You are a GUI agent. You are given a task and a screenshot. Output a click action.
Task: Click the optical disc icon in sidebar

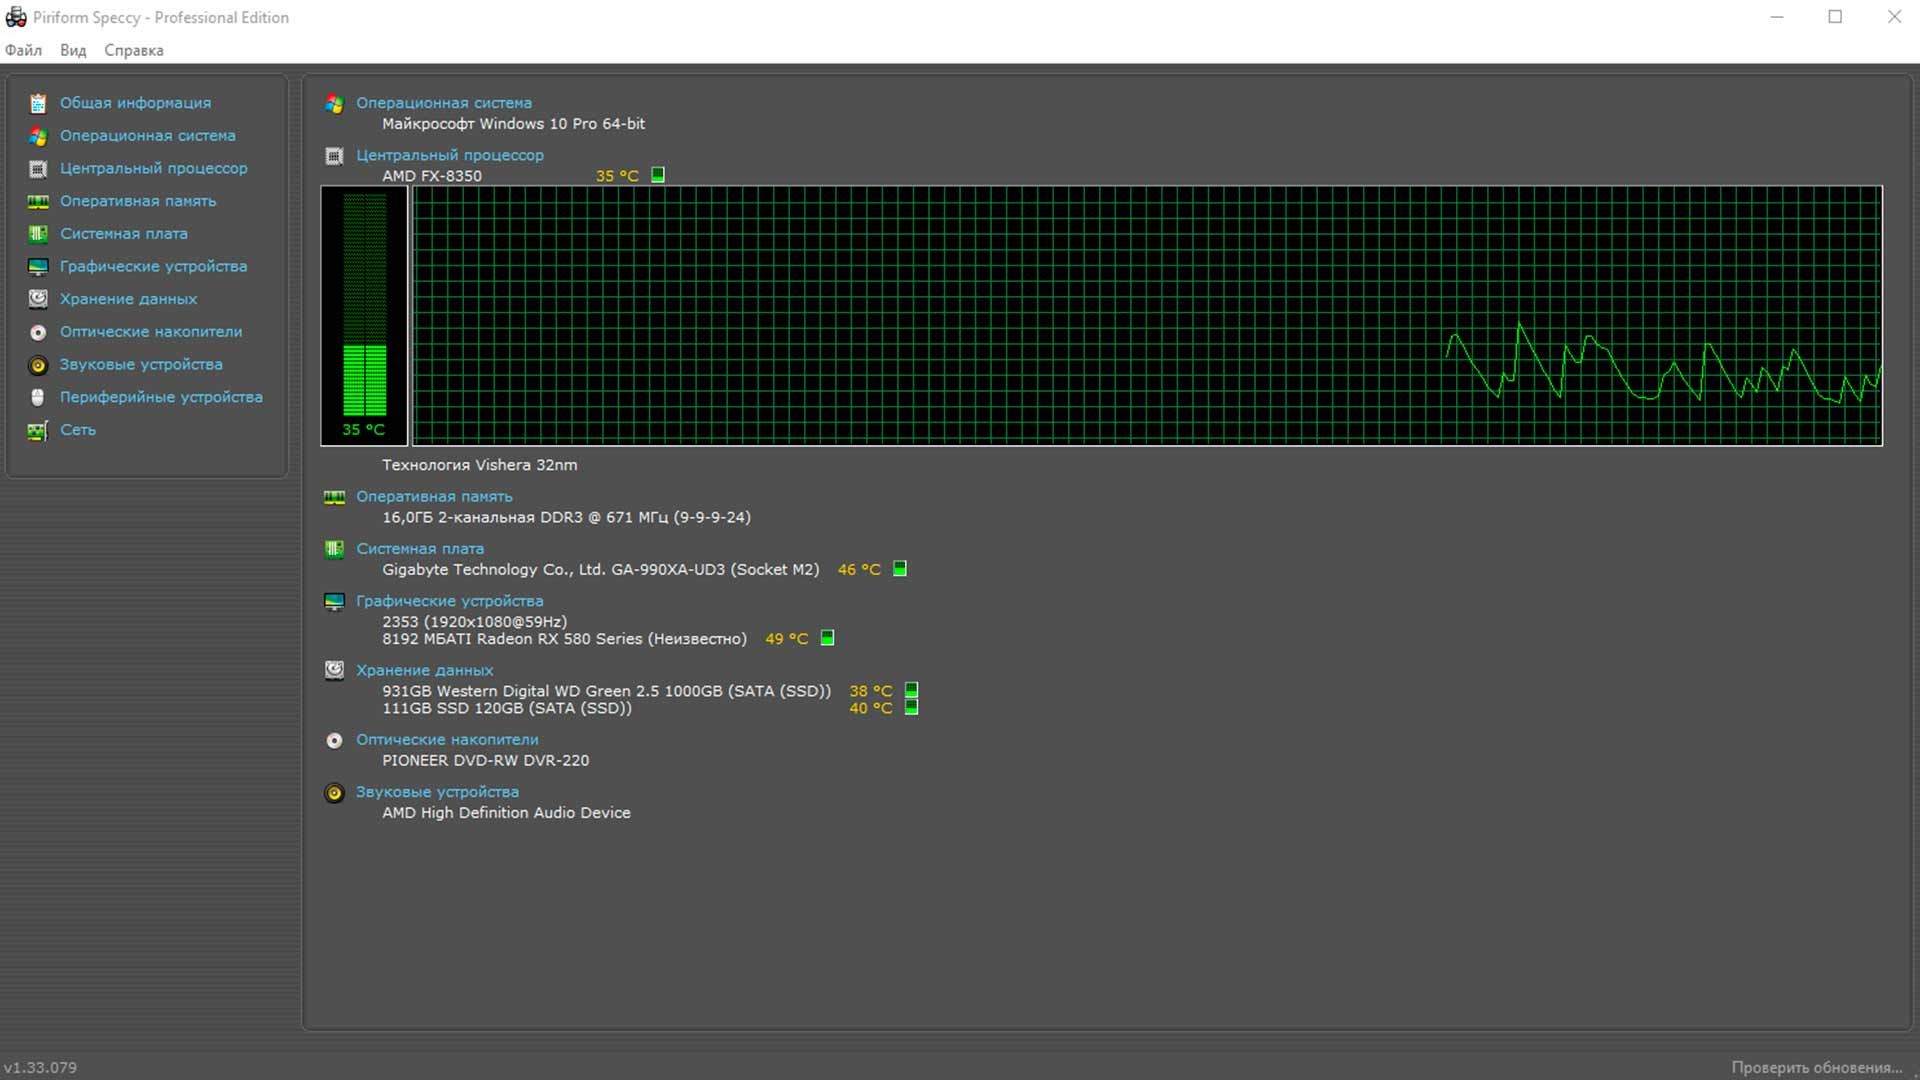pyautogui.click(x=38, y=332)
